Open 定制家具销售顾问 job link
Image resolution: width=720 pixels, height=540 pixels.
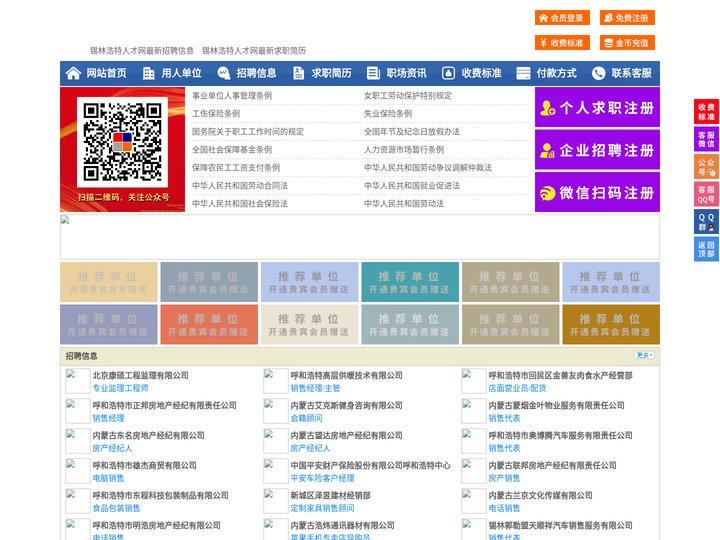[322, 508]
